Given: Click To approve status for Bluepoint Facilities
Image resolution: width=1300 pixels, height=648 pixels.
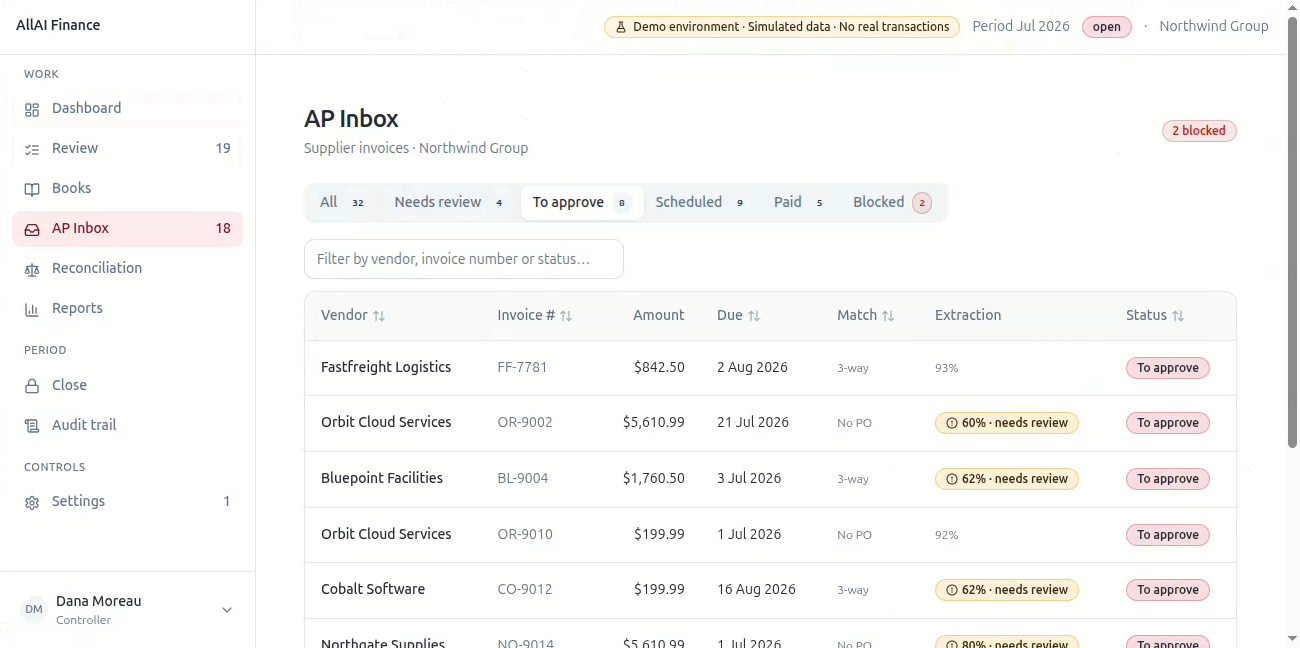Looking at the screenshot, I should tap(1168, 479).
